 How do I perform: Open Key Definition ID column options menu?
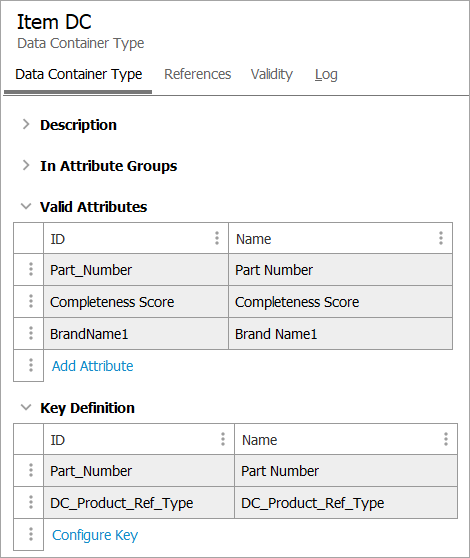tap(223, 439)
